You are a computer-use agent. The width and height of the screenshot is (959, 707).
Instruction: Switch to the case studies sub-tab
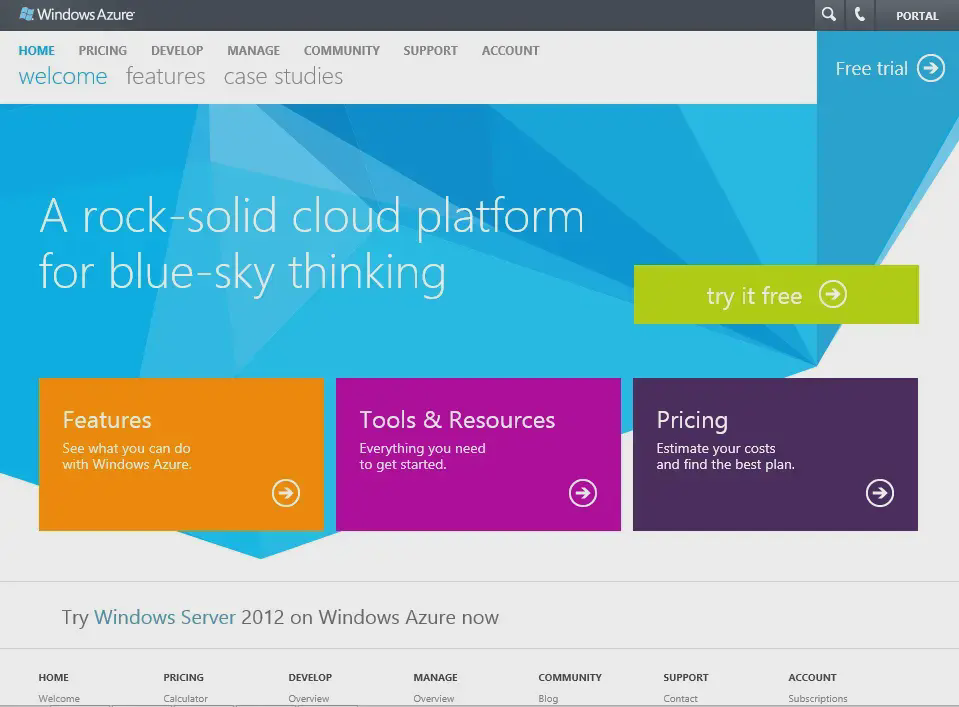(x=283, y=77)
